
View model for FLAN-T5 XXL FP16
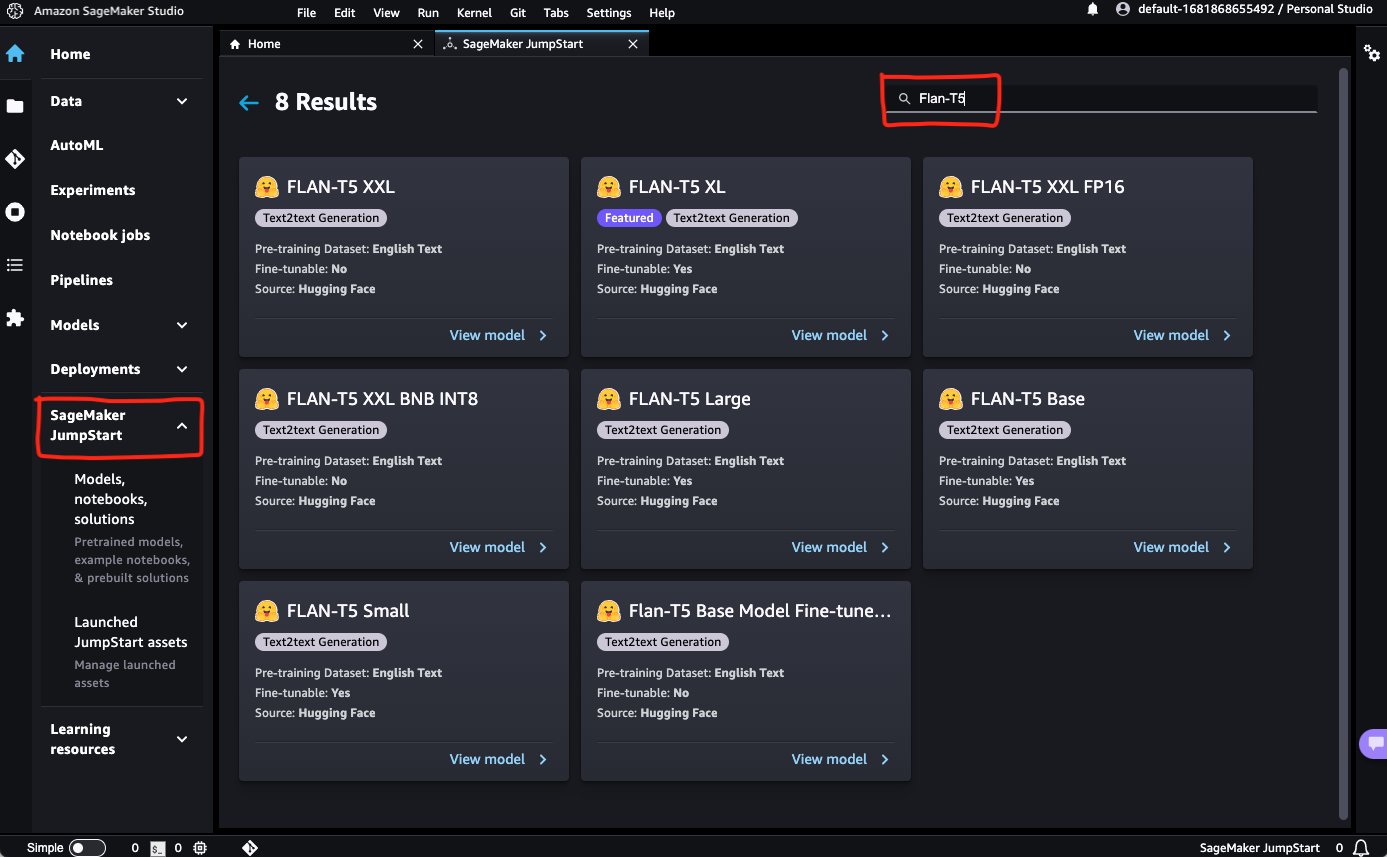point(1183,335)
